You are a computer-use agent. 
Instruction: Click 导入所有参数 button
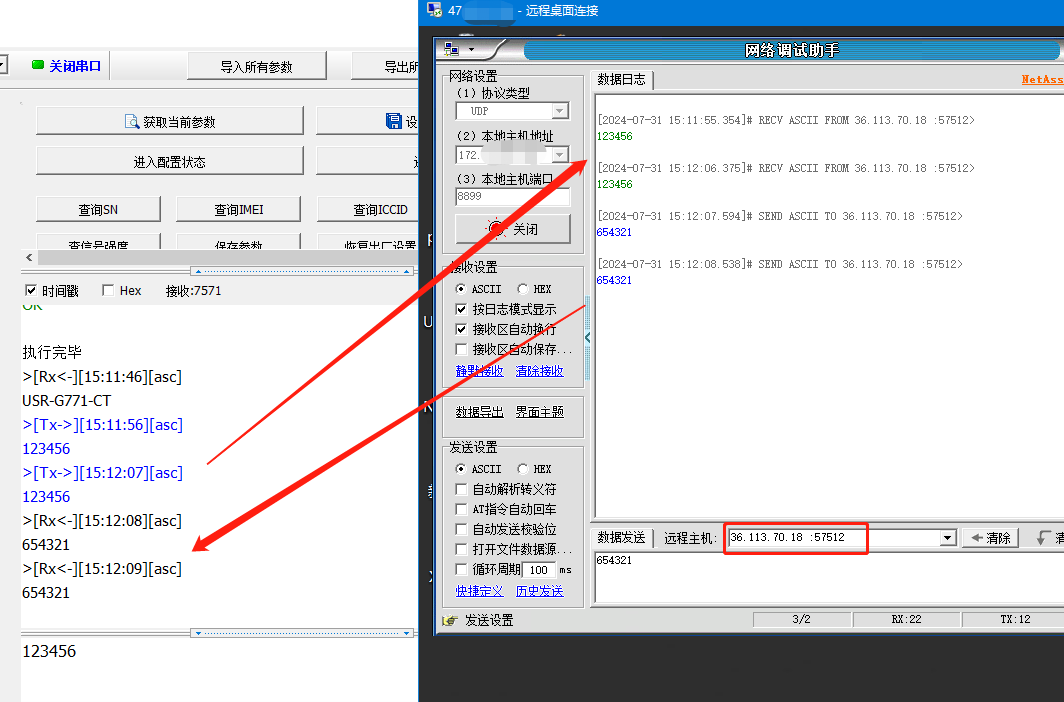click(x=256, y=66)
